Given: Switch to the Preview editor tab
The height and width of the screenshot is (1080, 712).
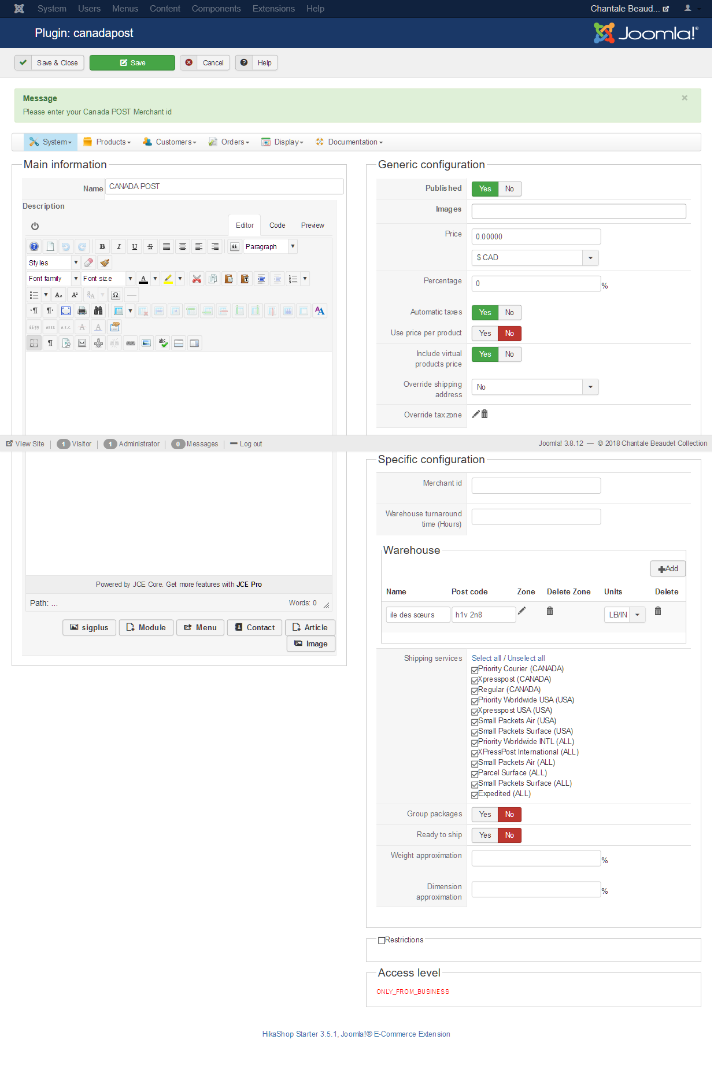Looking at the screenshot, I should click(x=313, y=225).
